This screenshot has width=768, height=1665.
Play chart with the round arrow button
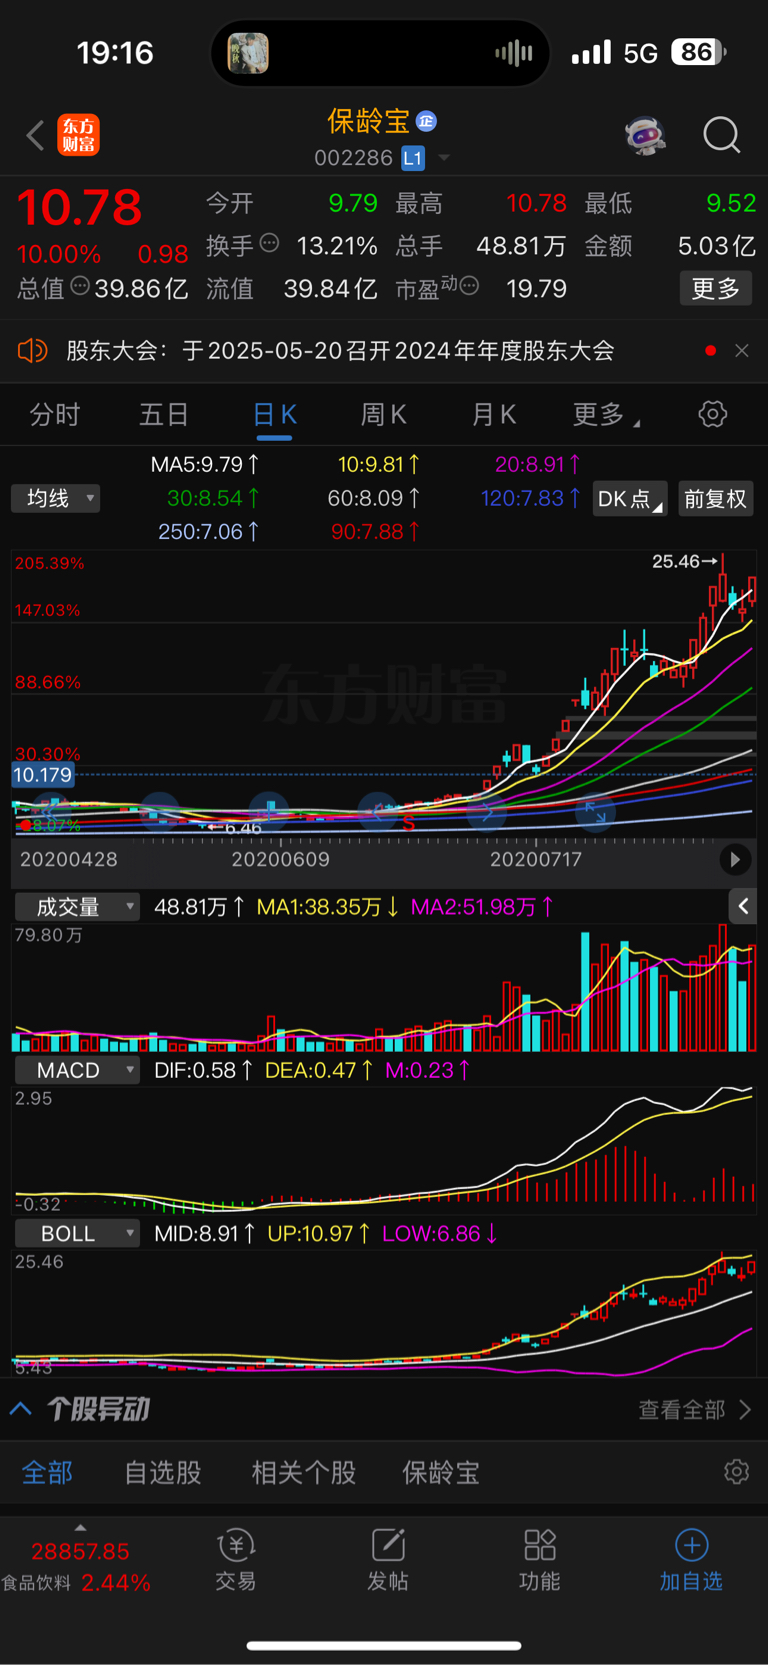[x=735, y=859]
